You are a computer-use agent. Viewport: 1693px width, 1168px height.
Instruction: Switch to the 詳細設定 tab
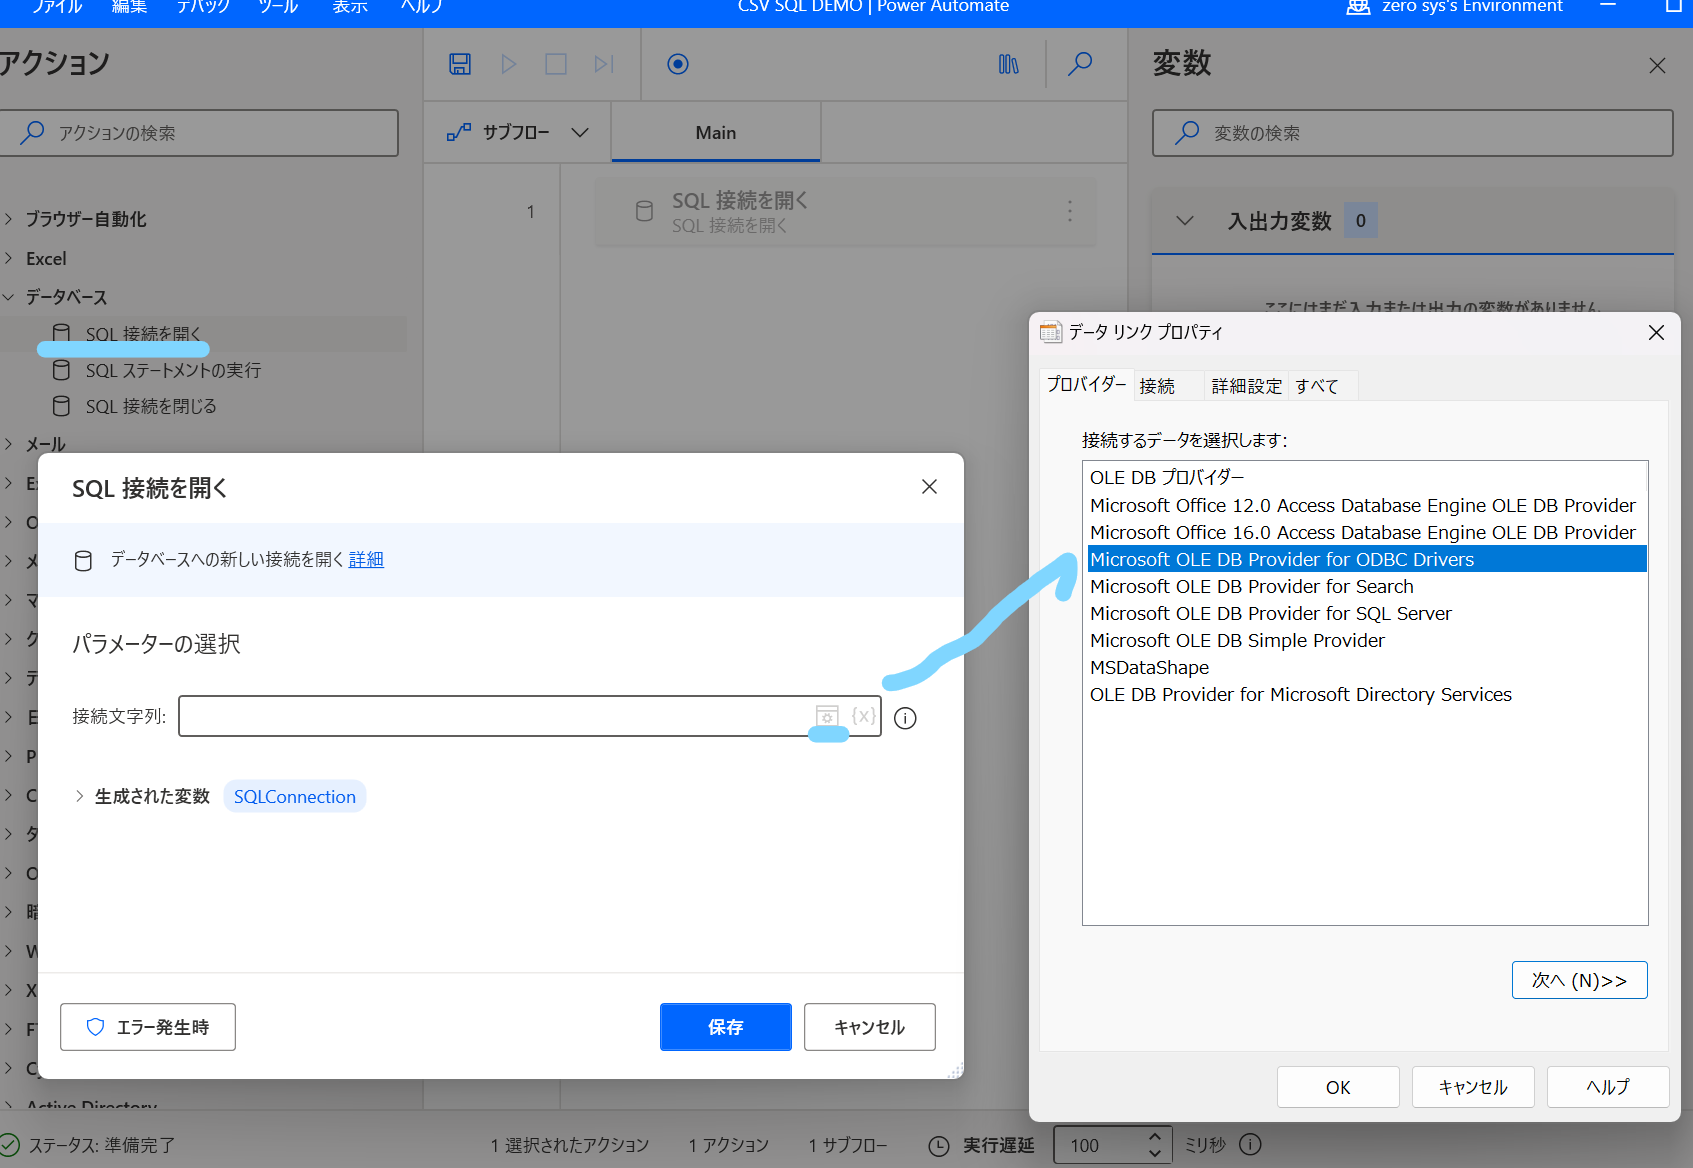point(1247,386)
